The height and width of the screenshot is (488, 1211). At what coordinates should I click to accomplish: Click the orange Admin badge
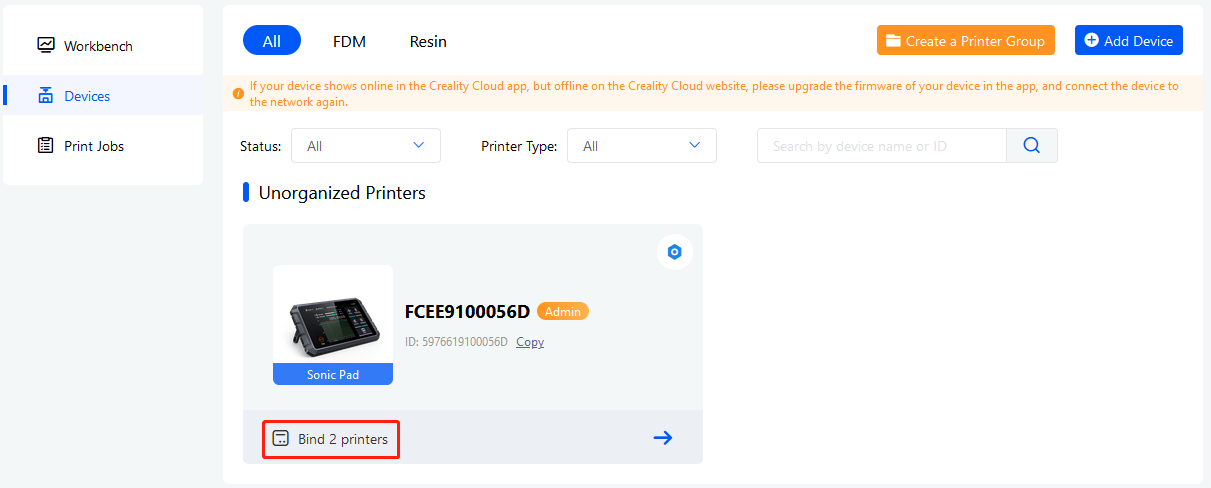(563, 312)
